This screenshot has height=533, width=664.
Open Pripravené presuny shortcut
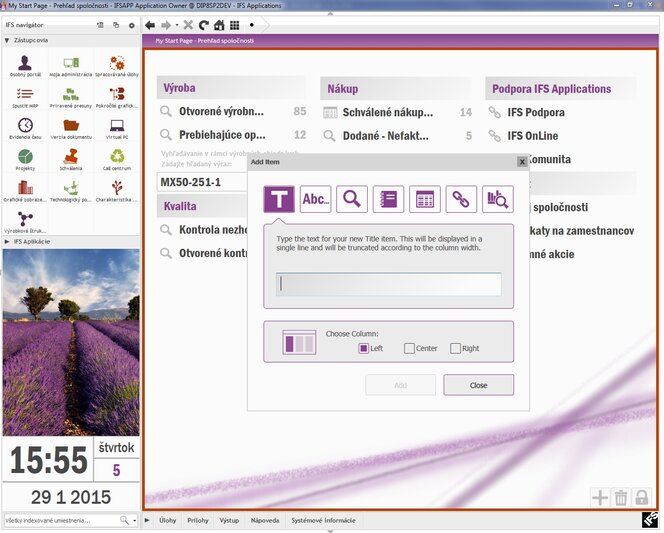click(x=71, y=97)
